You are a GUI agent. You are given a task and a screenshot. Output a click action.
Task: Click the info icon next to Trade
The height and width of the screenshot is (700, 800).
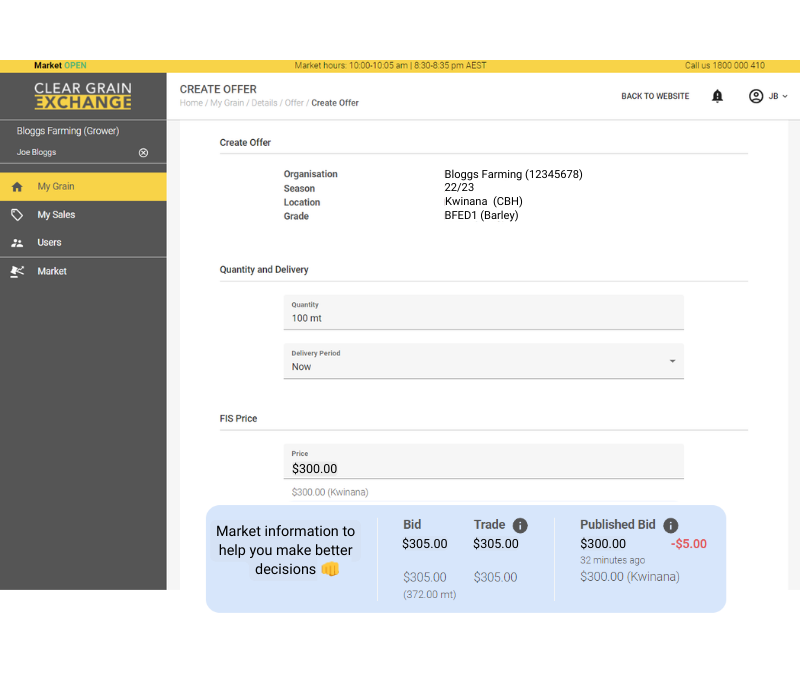(x=520, y=524)
